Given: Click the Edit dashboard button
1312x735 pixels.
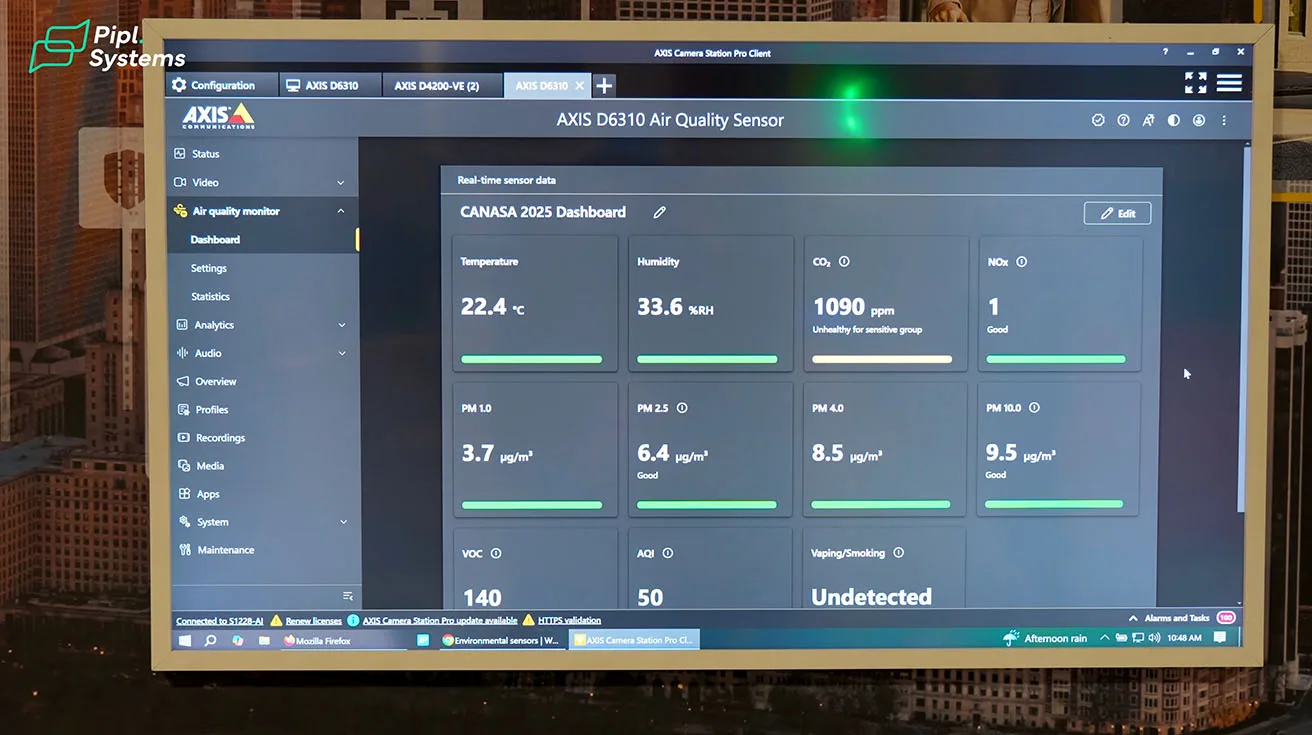Looking at the screenshot, I should (x=1117, y=213).
